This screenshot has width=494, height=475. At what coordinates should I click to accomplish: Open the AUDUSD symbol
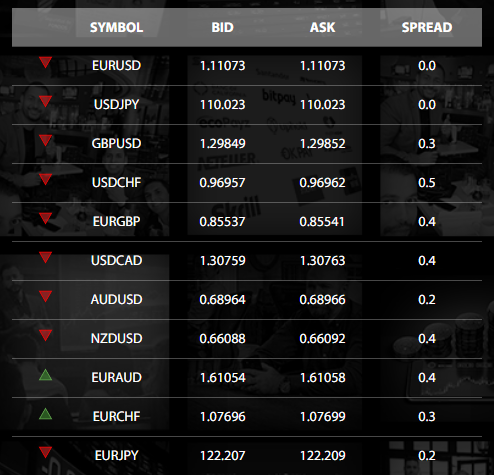[116, 300]
